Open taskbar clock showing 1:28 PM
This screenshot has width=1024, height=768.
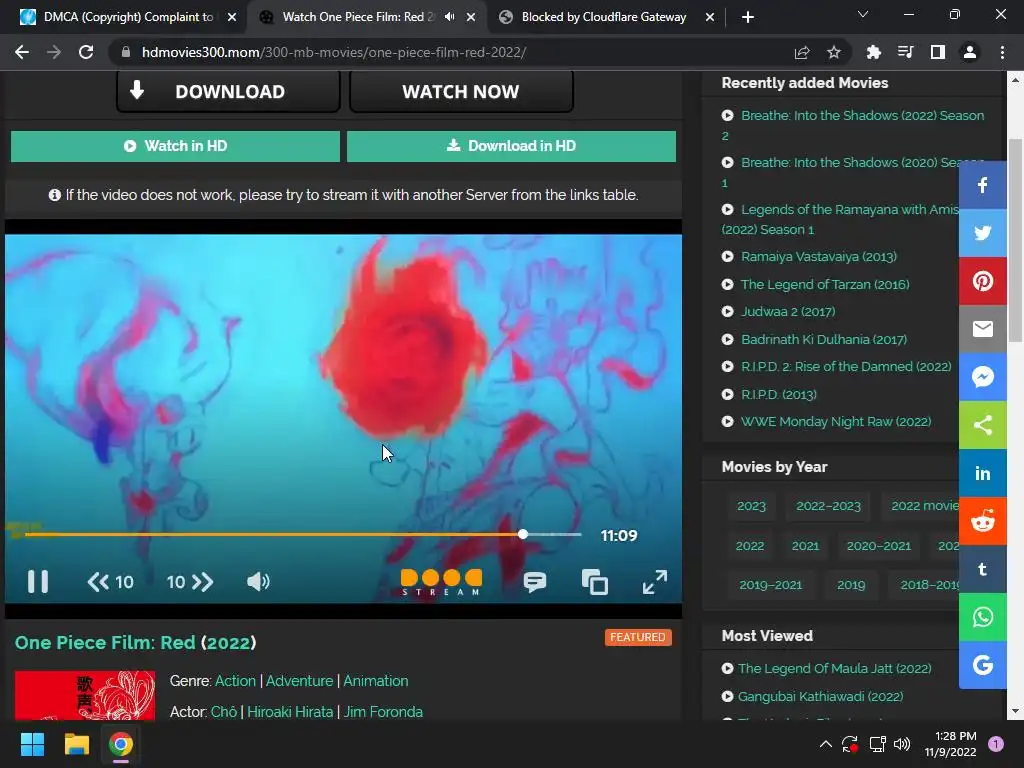[951, 744]
